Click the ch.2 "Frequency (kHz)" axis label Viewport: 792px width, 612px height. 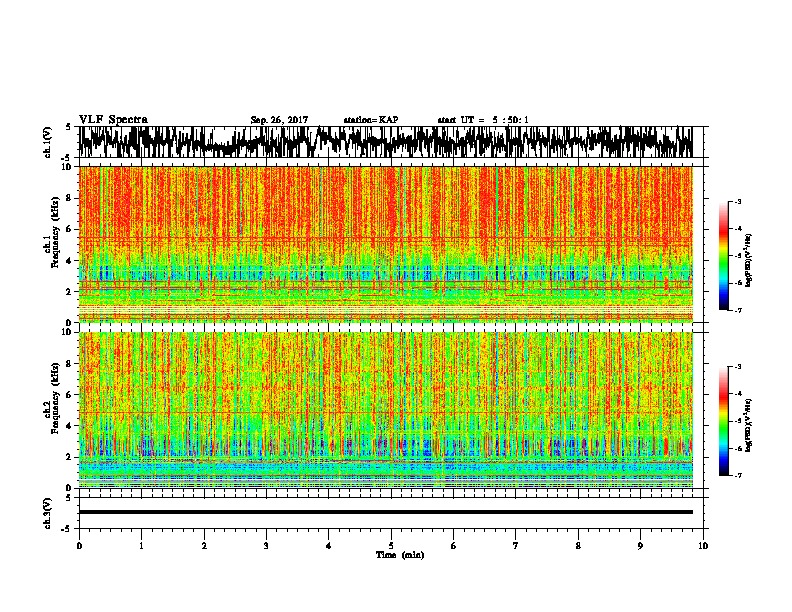(x=55, y=398)
